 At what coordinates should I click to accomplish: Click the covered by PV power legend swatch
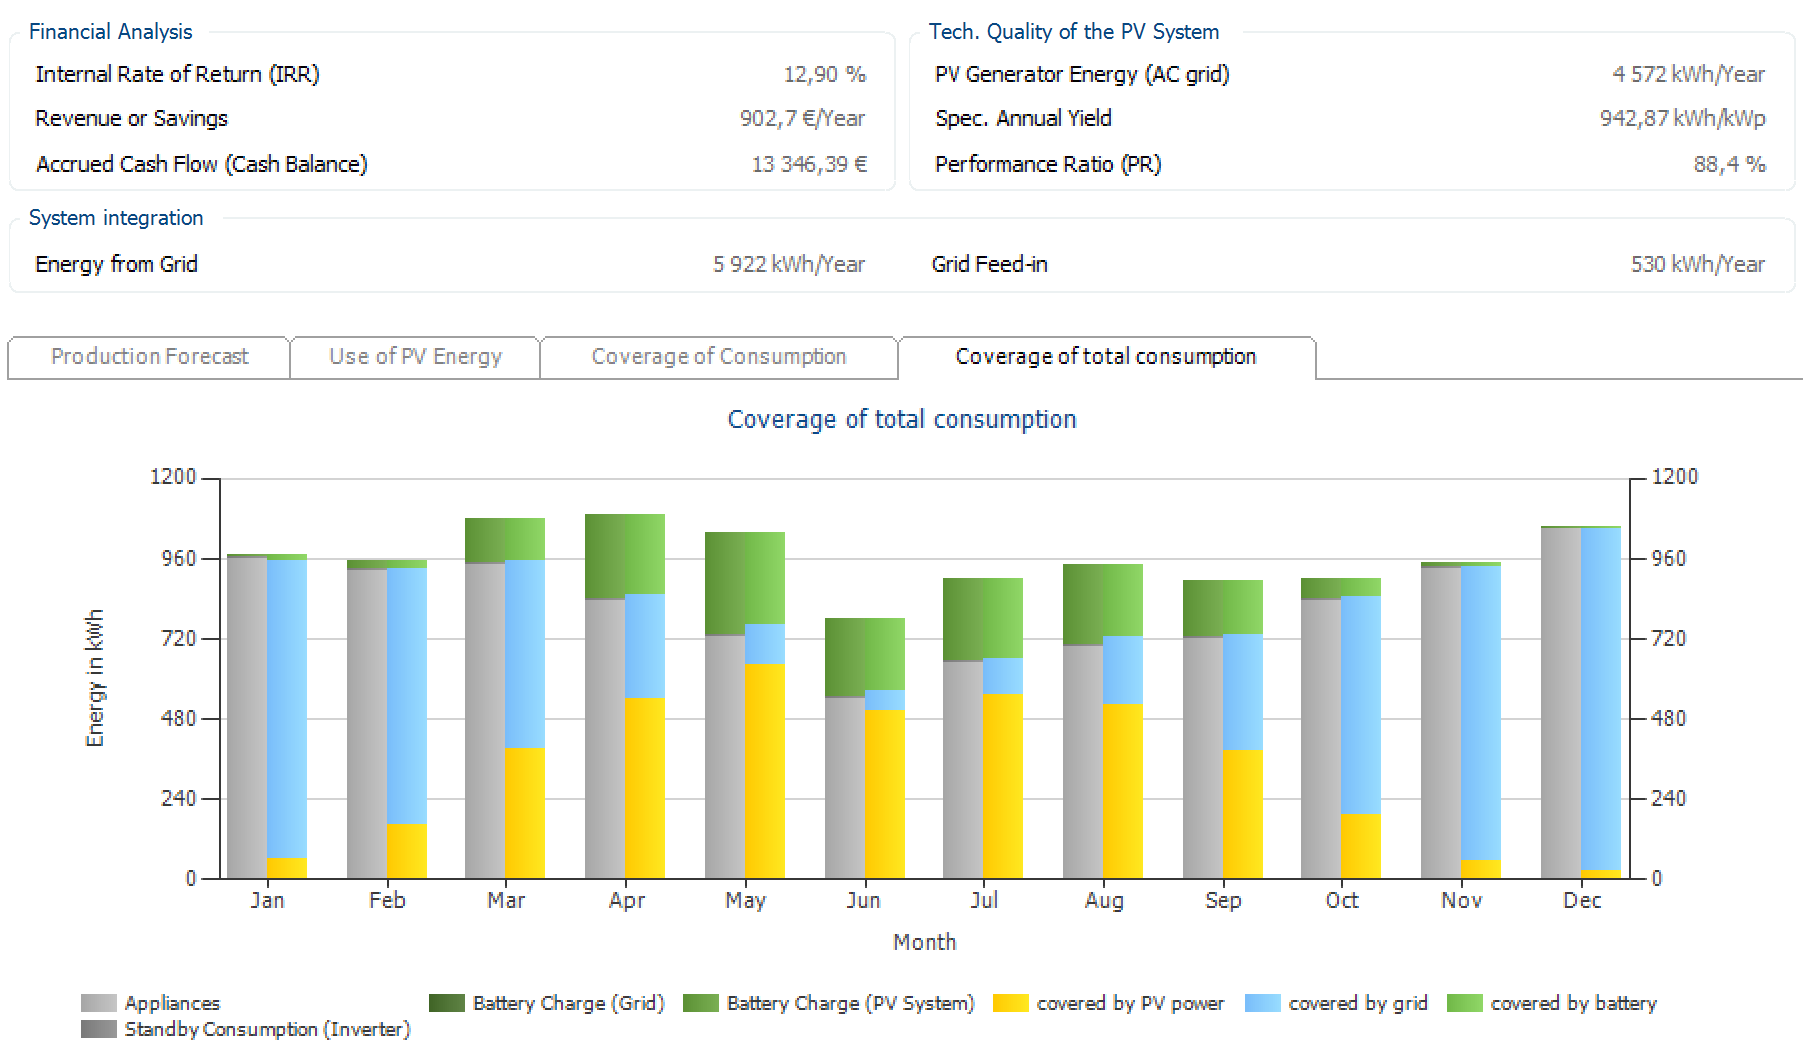pyautogui.click(x=1010, y=1003)
